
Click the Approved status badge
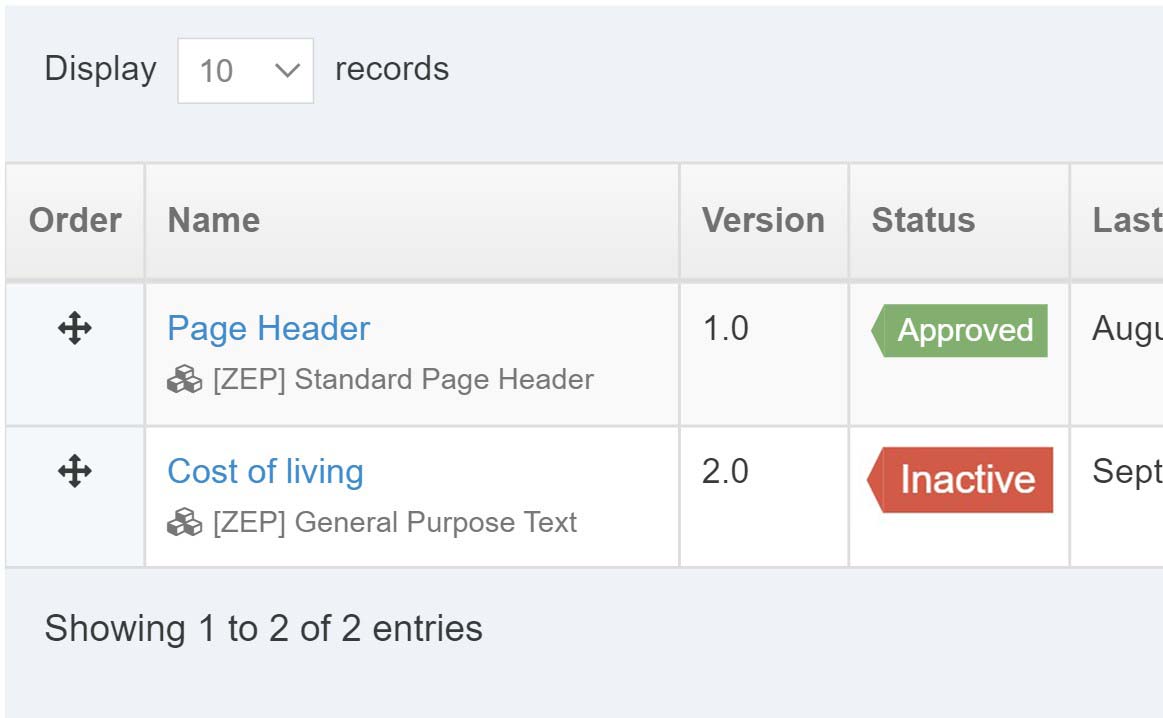coord(959,331)
